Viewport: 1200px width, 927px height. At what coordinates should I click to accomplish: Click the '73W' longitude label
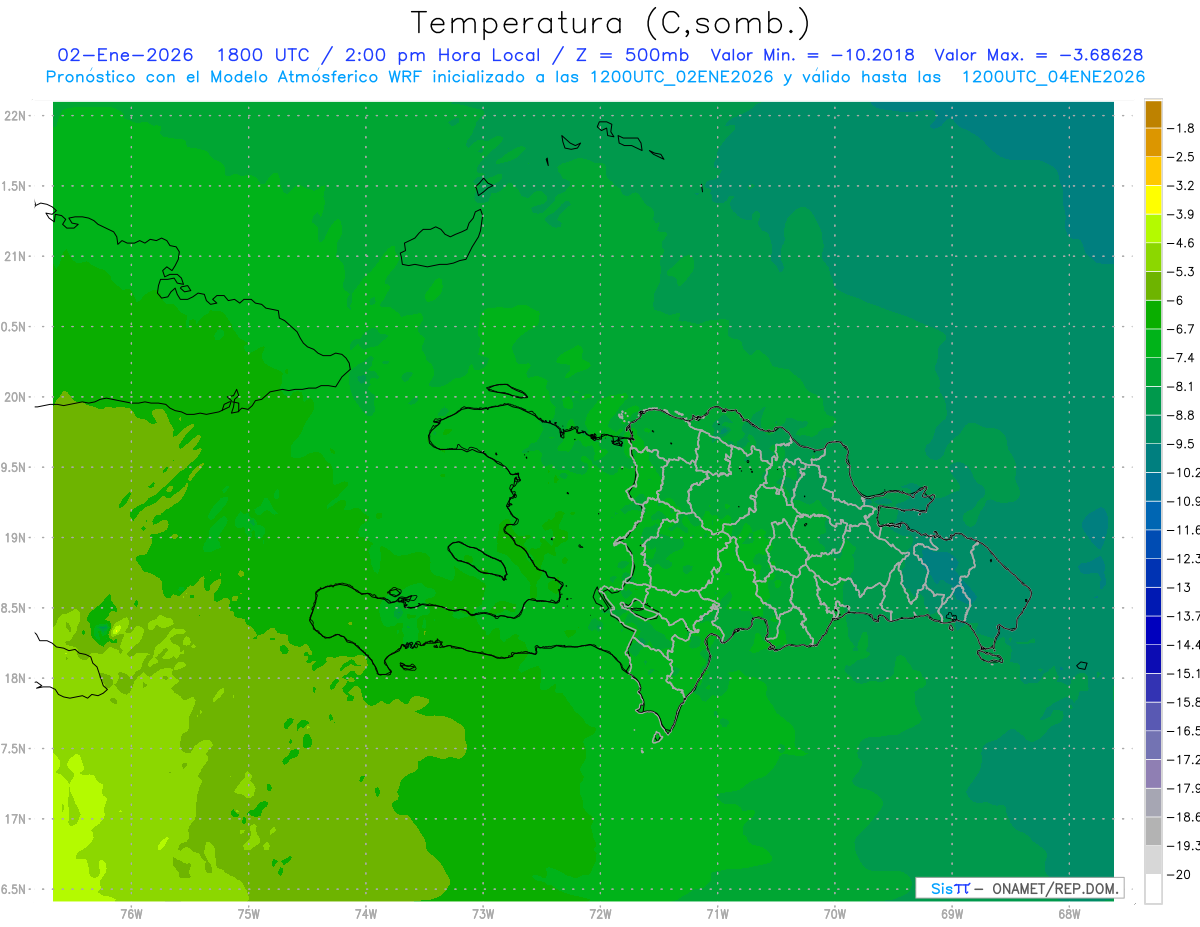(483, 914)
